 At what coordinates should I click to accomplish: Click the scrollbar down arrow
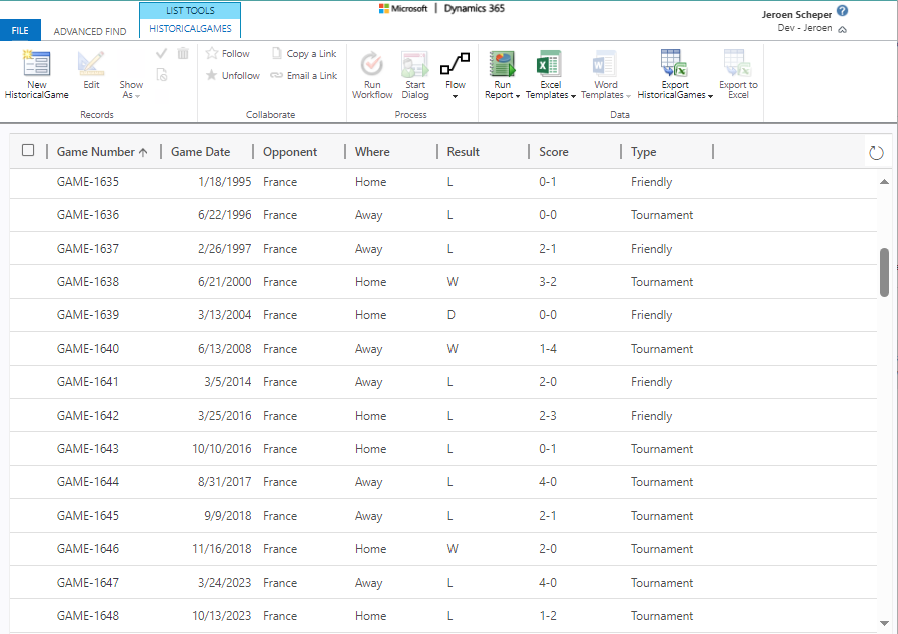point(884,623)
